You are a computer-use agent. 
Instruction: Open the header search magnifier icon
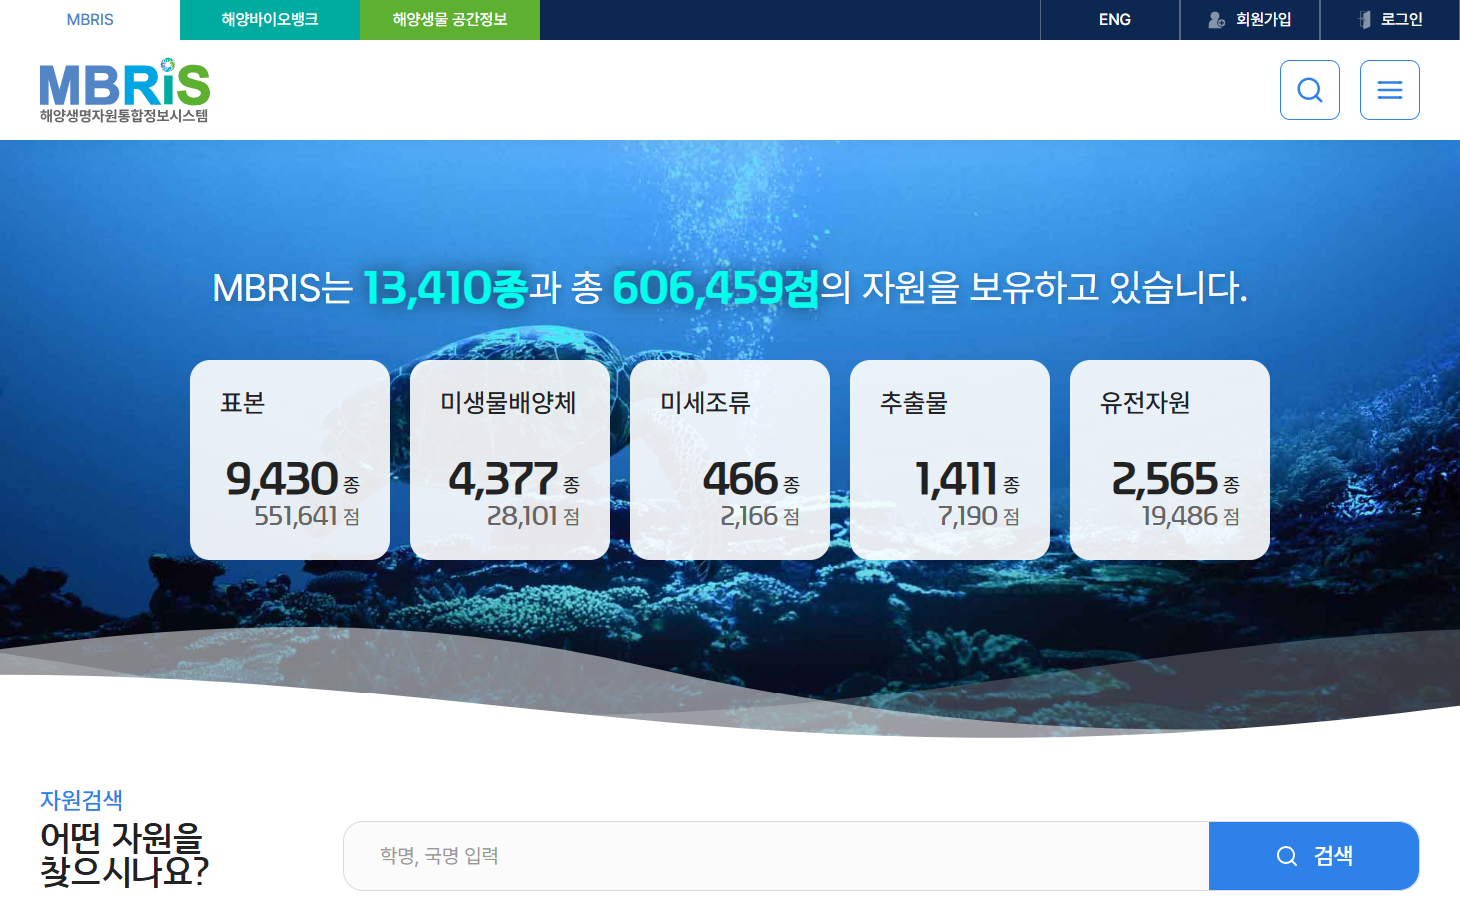tap(1309, 90)
